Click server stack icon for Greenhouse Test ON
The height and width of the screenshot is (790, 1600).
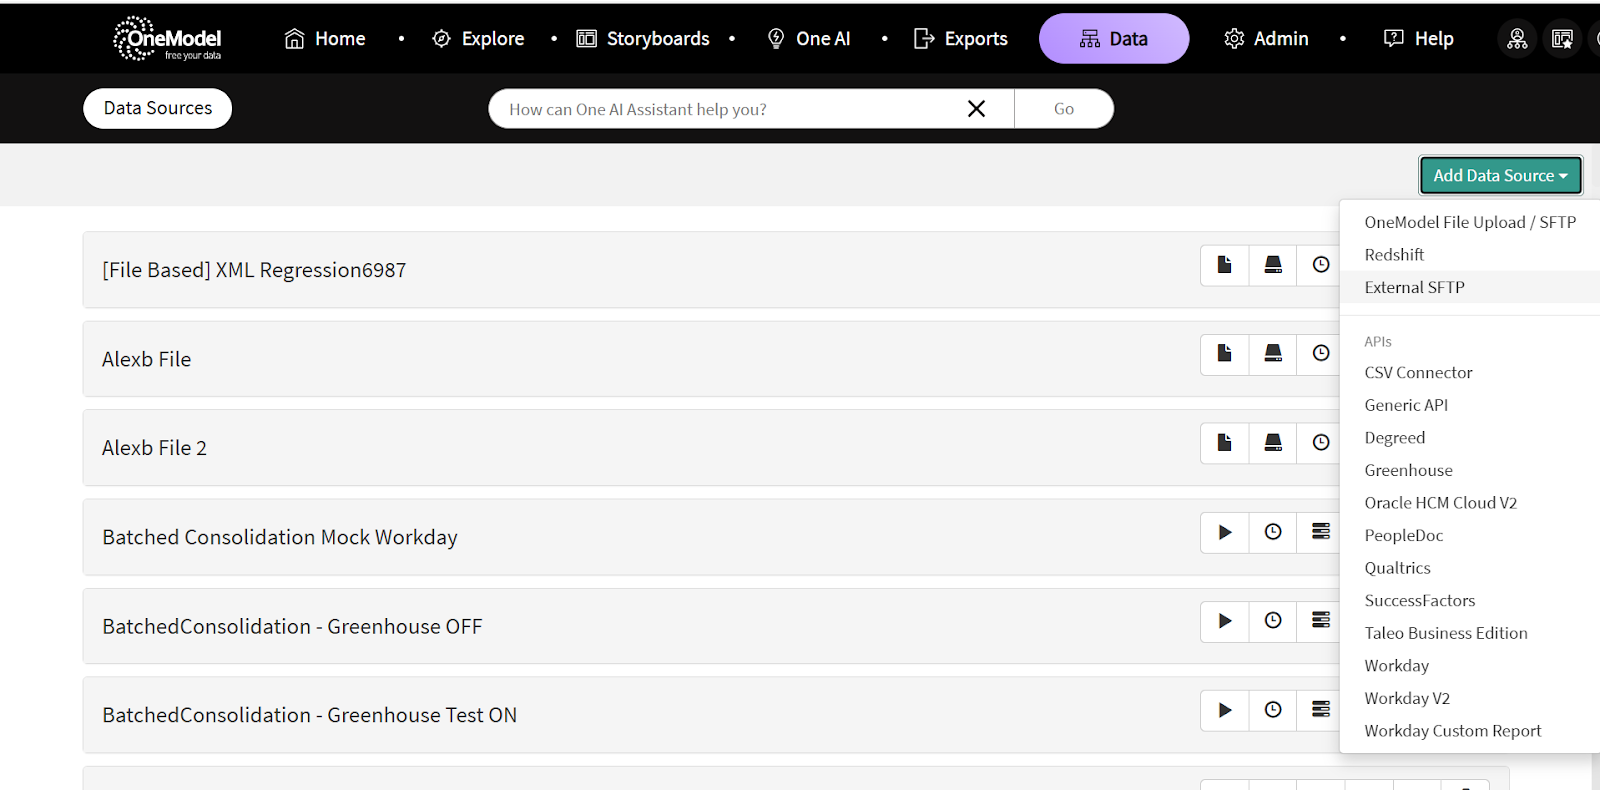coord(1321,710)
